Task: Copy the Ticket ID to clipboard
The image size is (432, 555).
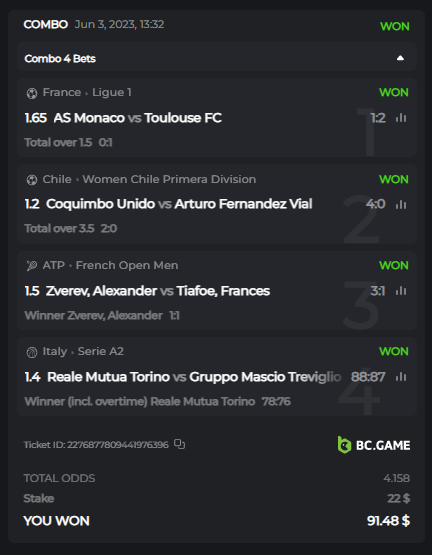Action: (180, 444)
